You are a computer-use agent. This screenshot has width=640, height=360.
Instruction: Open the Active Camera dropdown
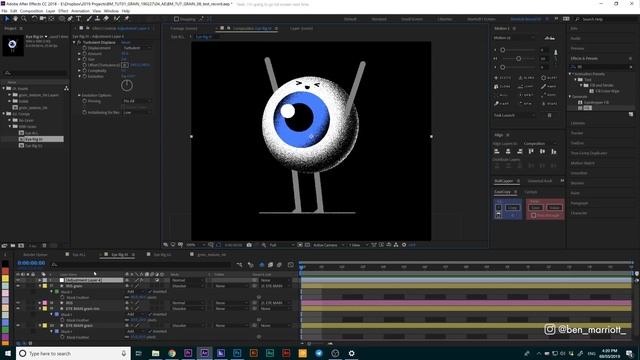[x=328, y=245]
